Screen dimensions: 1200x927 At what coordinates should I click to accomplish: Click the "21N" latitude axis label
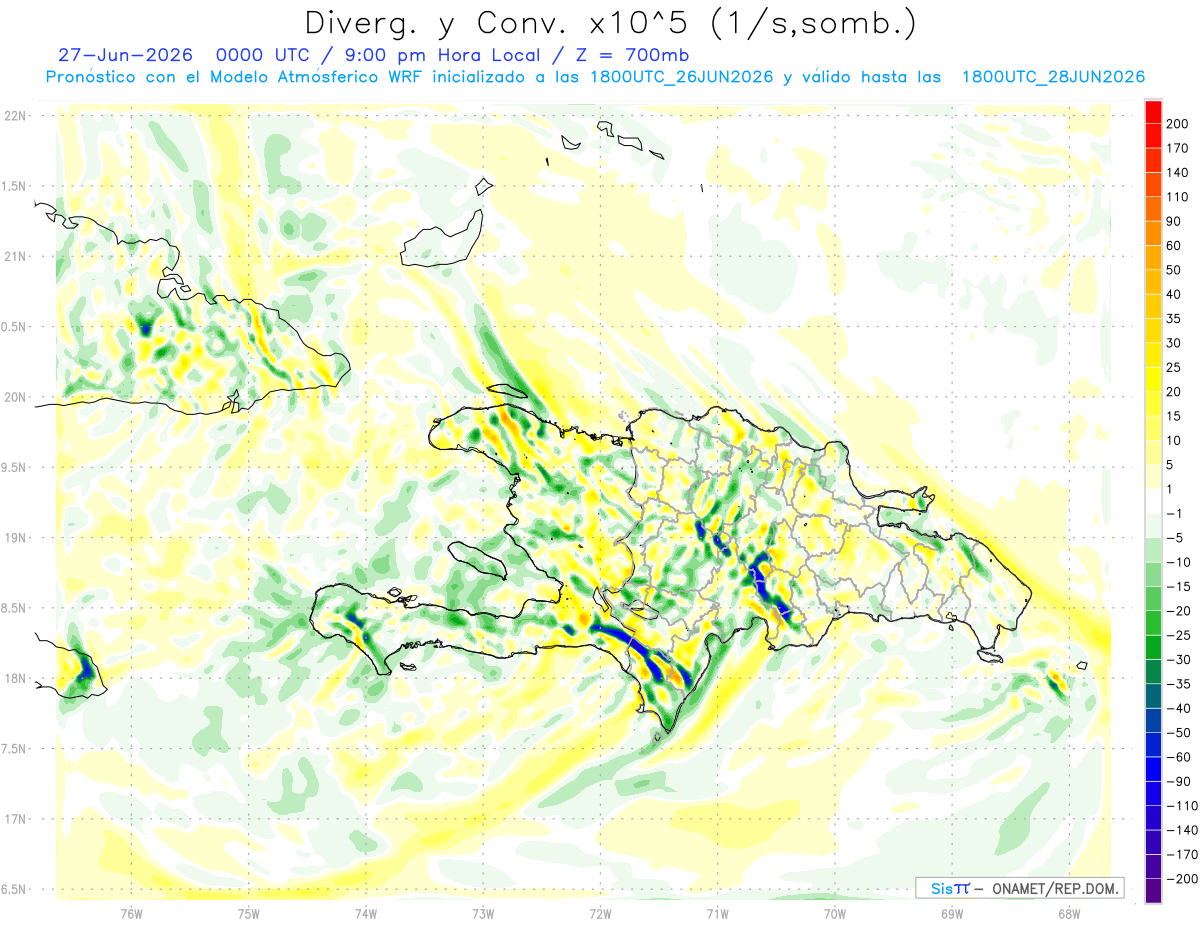pyautogui.click(x=14, y=257)
